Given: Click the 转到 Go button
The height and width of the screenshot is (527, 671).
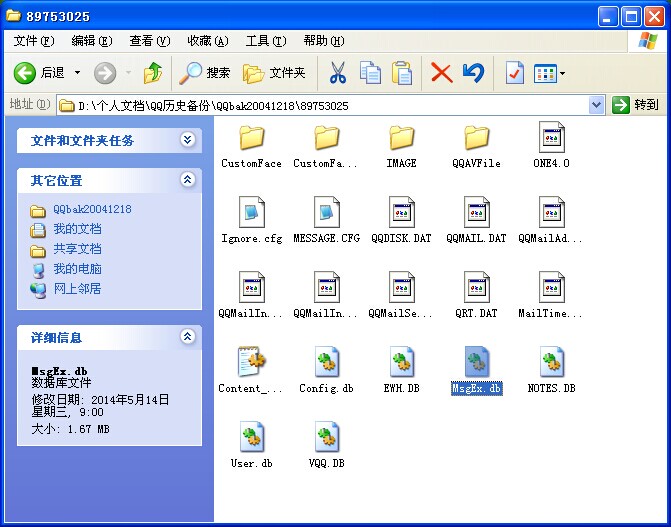Looking at the screenshot, I should point(635,105).
